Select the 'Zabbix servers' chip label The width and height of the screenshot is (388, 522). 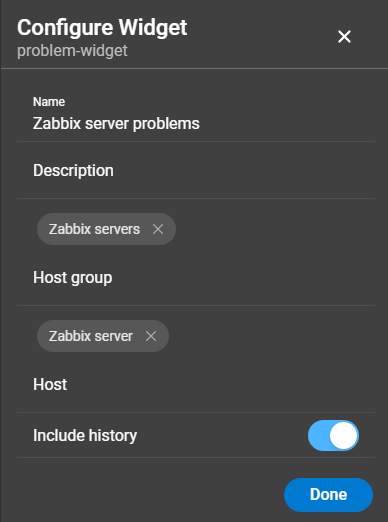(94, 229)
